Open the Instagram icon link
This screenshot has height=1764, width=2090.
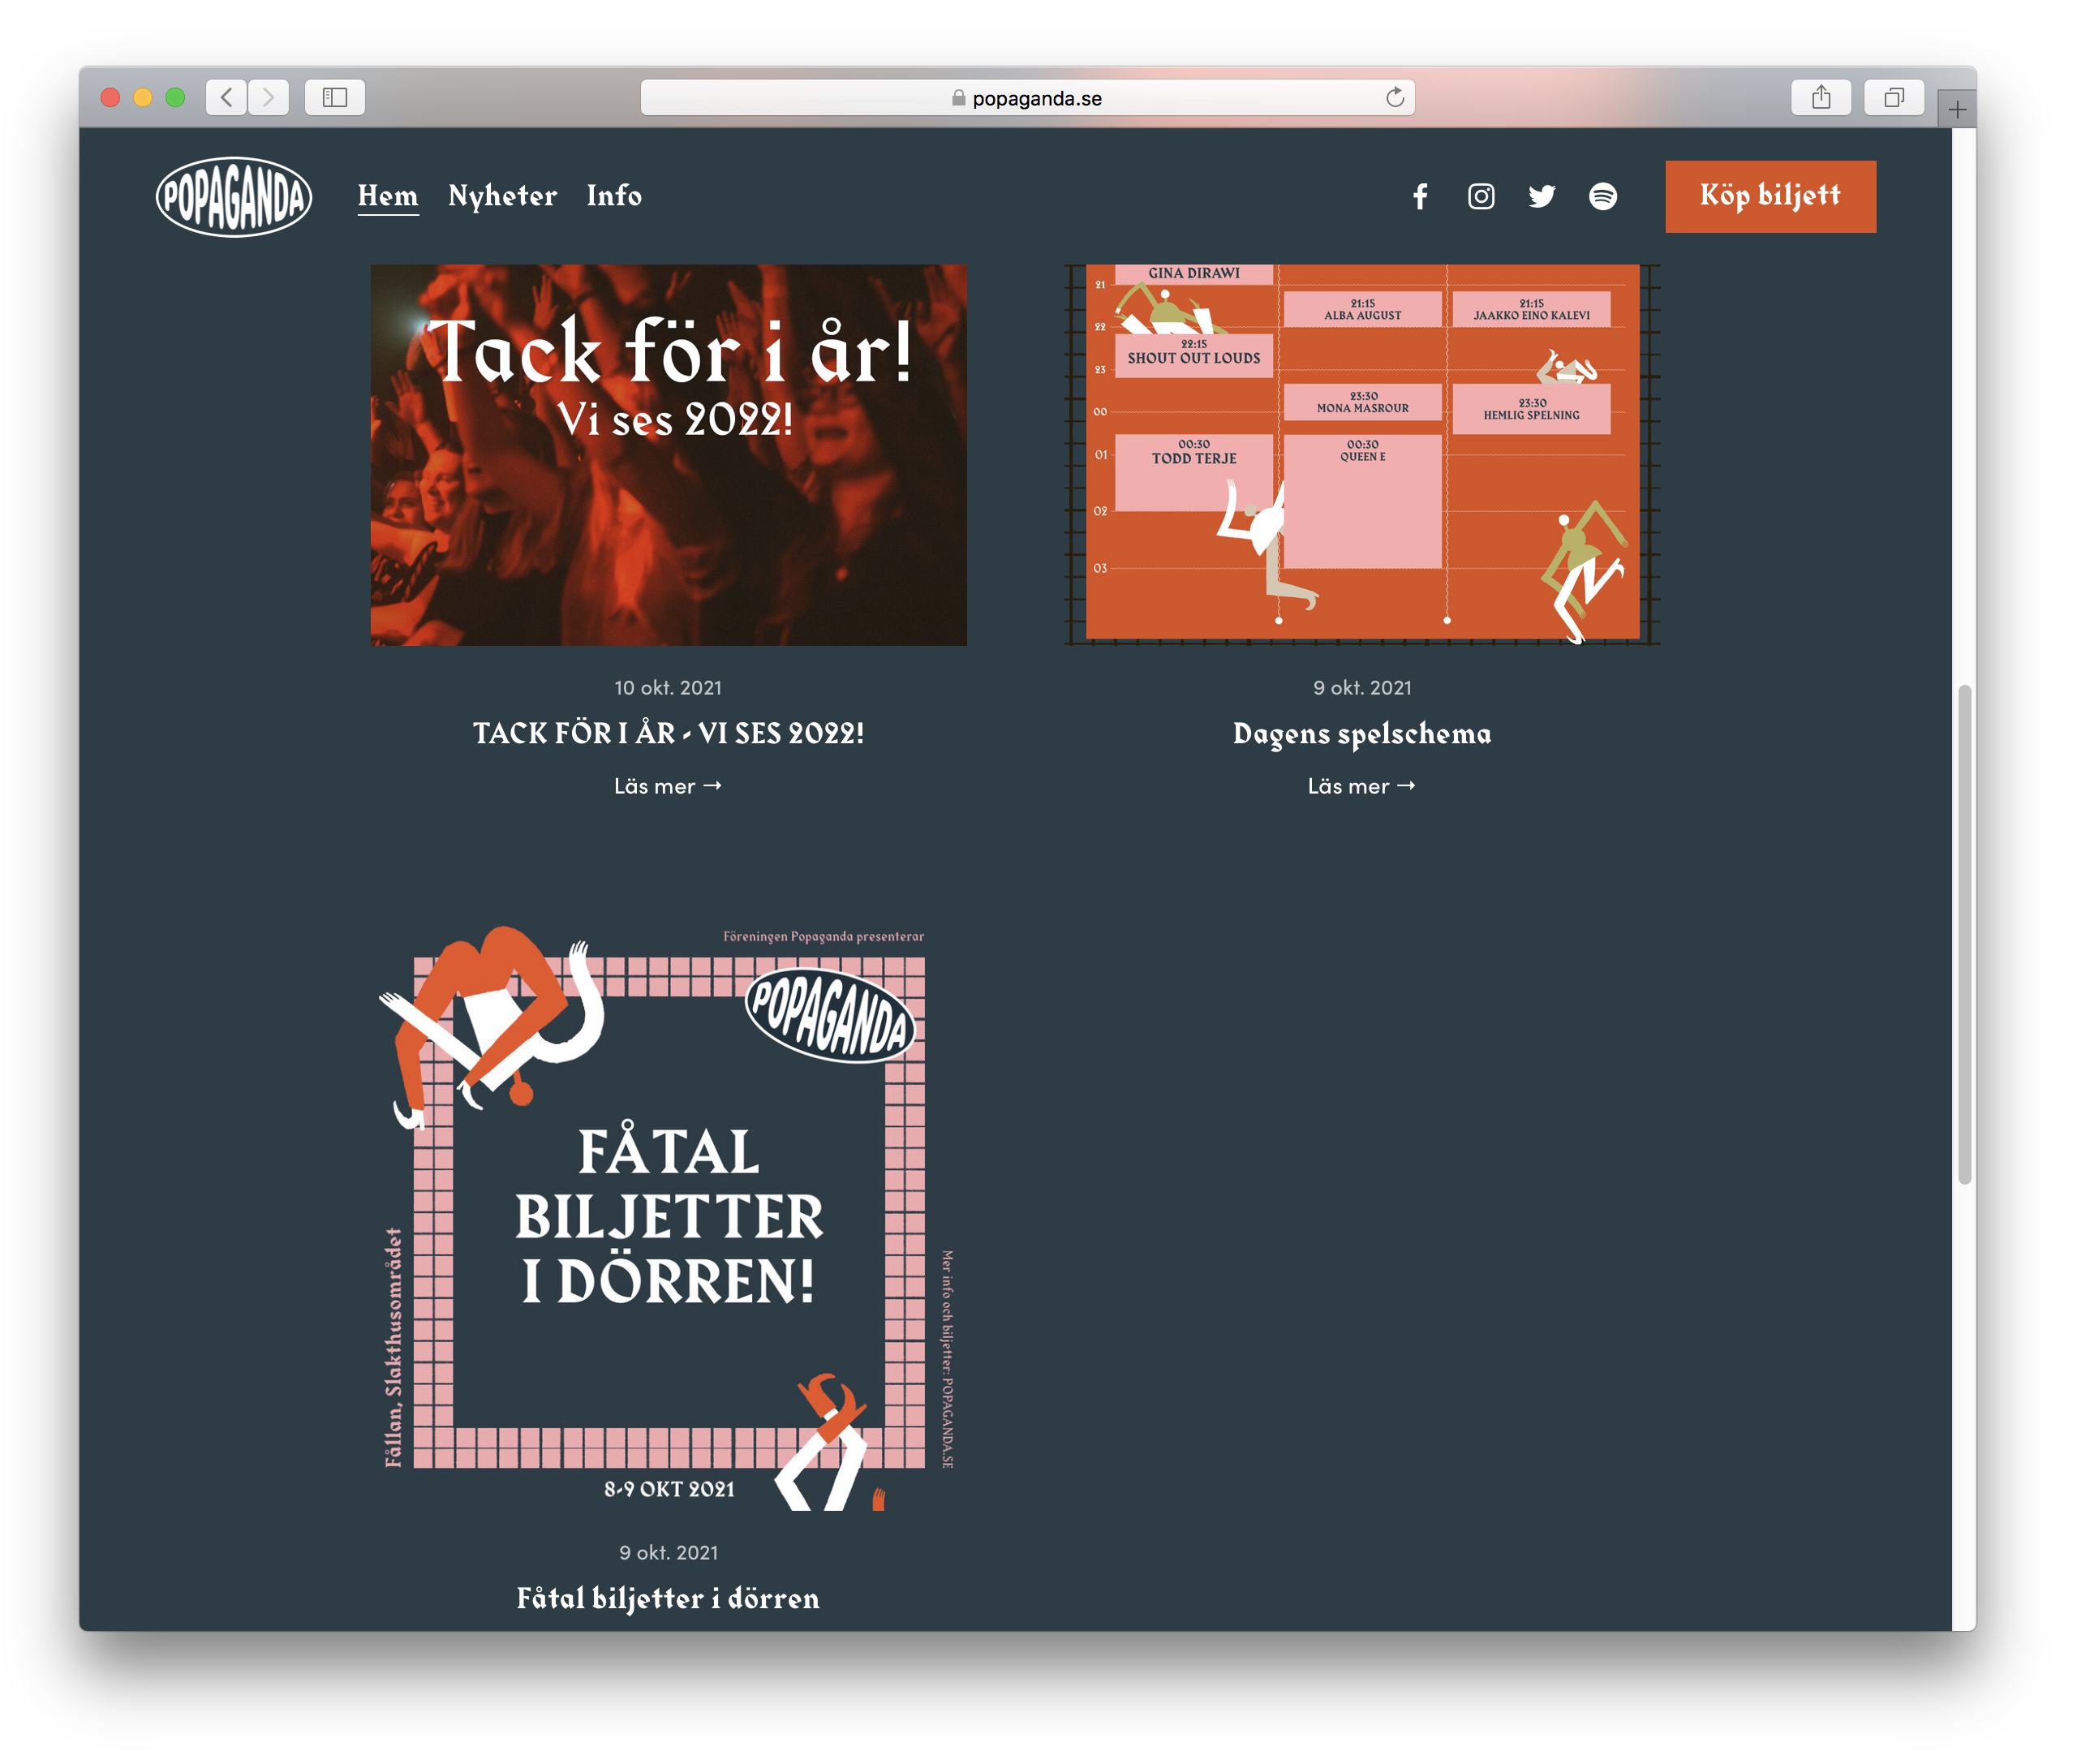tap(1481, 196)
